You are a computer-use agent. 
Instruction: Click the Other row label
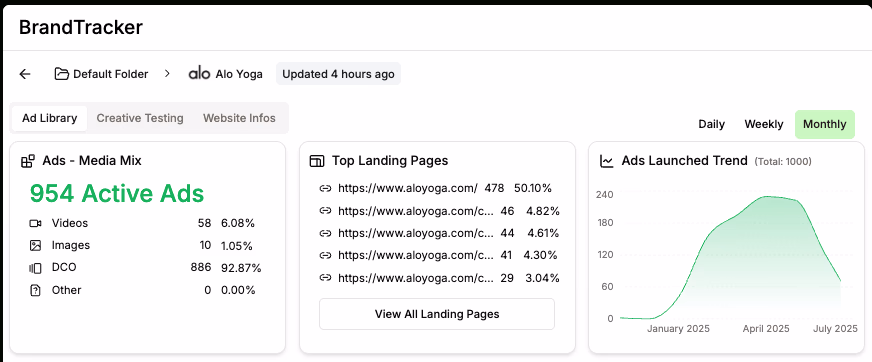pyautogui.click(x=66, y=290)
